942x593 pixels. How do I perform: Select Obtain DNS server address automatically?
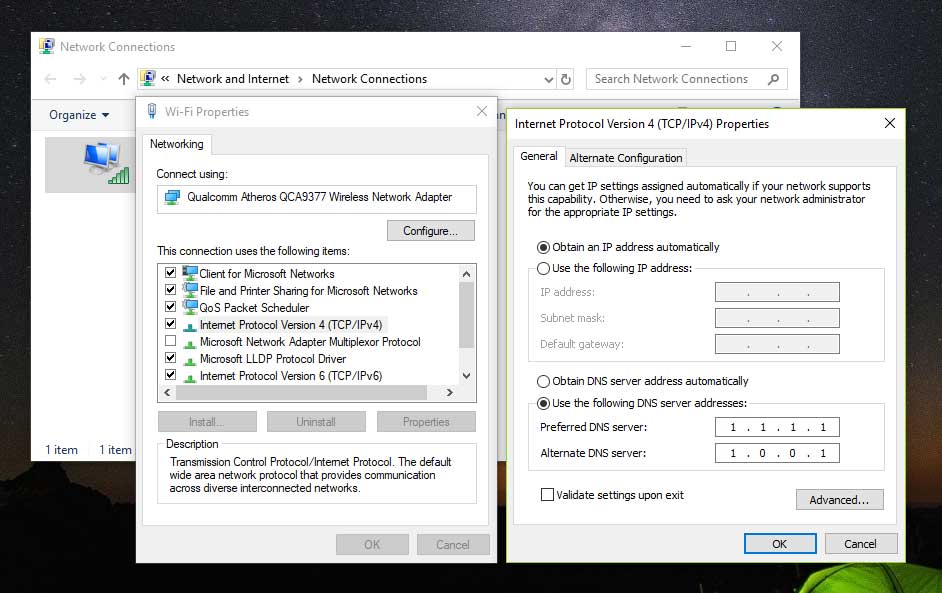543,381
